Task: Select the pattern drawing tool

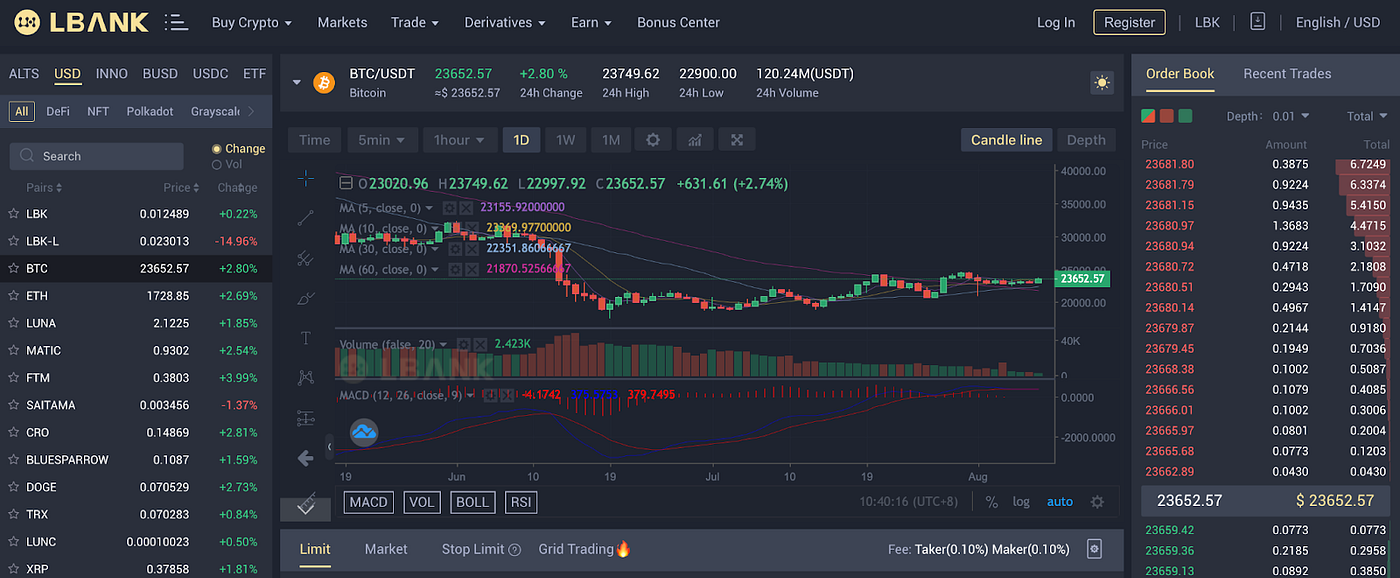Action: 306,377
